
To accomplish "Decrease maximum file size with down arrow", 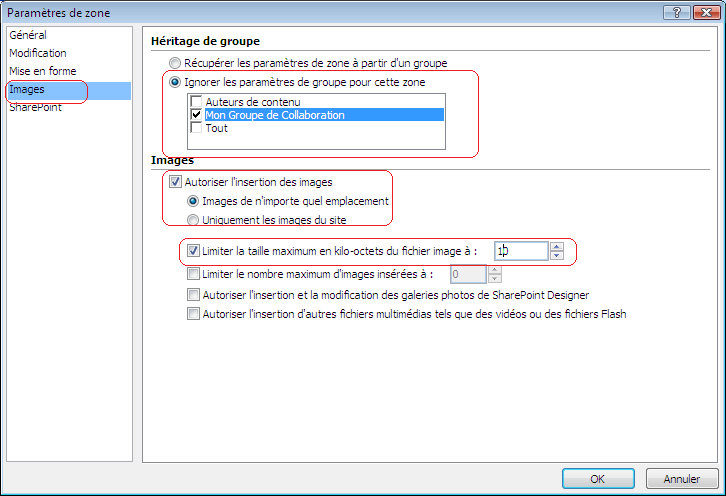I will tap(557, 256).
